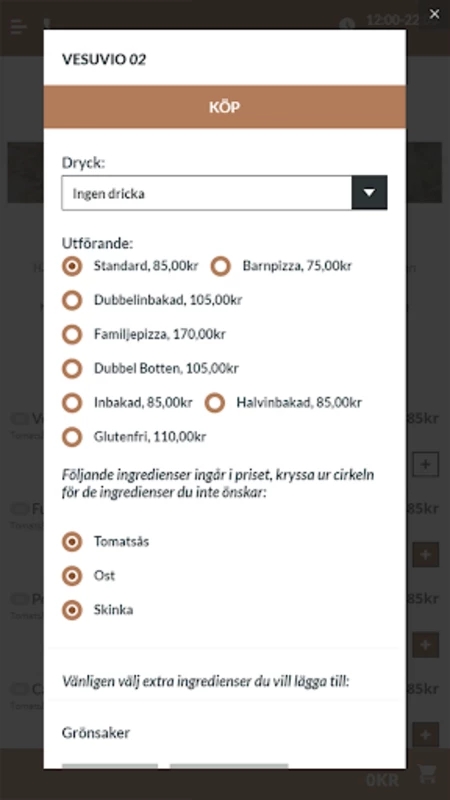
Task: Click the Ingen dricka combo box
Action: point(224,192)
